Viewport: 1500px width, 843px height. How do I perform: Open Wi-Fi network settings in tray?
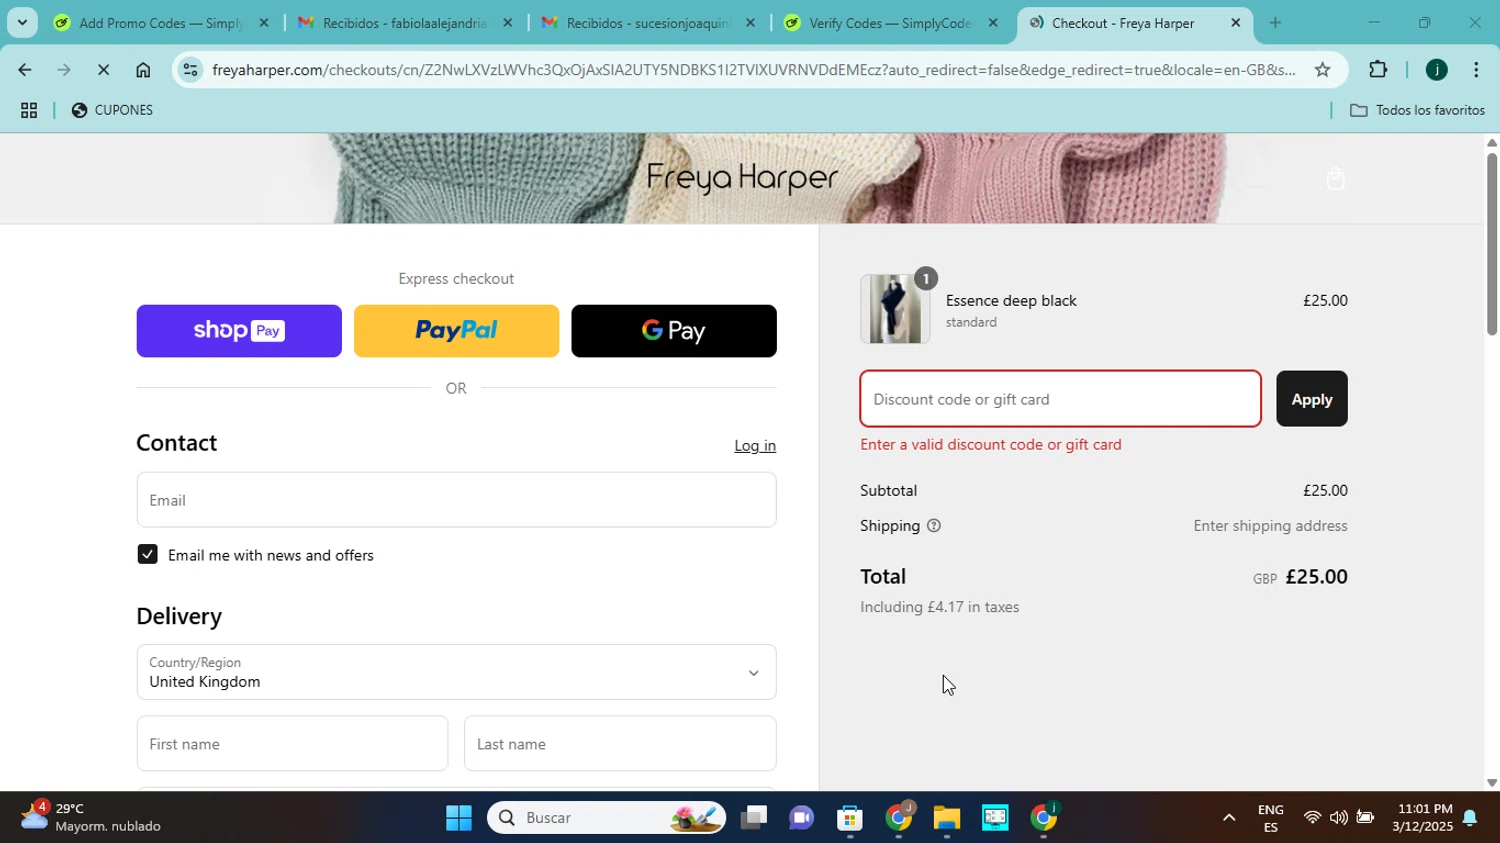1312,818
